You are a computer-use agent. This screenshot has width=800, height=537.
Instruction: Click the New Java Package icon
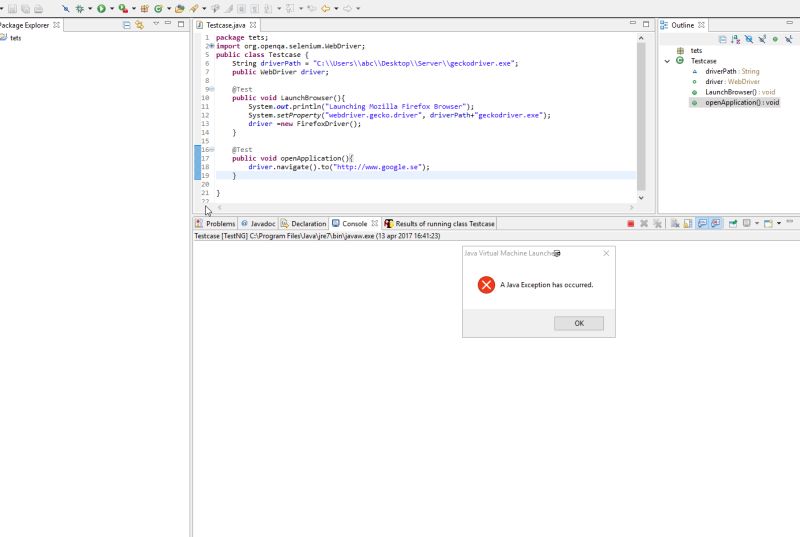(145, 9)
